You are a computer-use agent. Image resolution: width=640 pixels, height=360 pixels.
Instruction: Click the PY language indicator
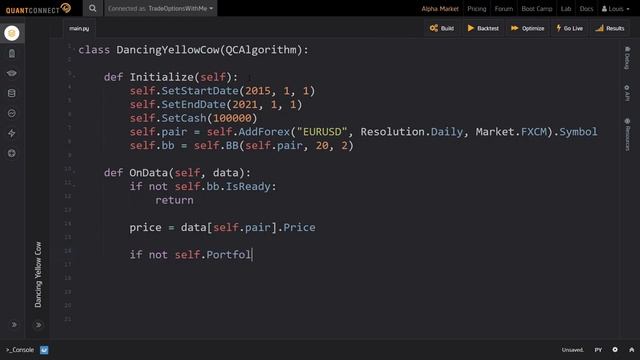(598, 350)
